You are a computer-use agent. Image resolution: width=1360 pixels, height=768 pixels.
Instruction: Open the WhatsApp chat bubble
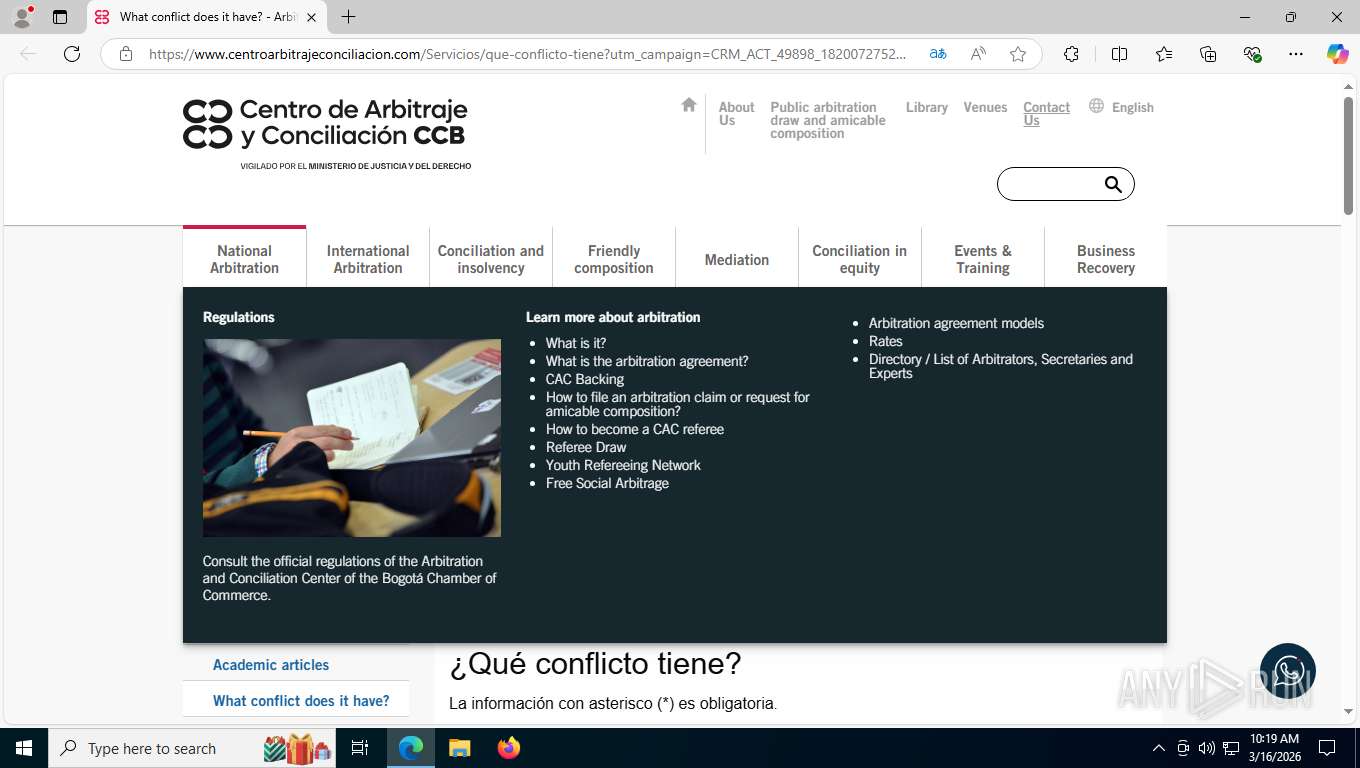(1288, 671)
